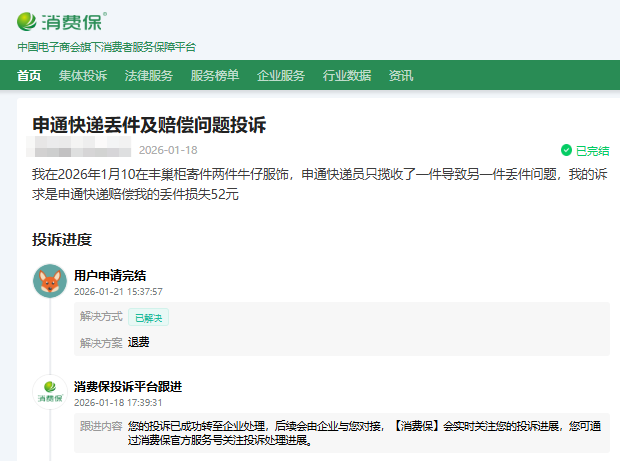Image resolution: width=620 pixels, height=461 pixels.
Task: Click the tagline 中国电子商会旗下消费者服务保障平台
Action: tap(107, 47)
